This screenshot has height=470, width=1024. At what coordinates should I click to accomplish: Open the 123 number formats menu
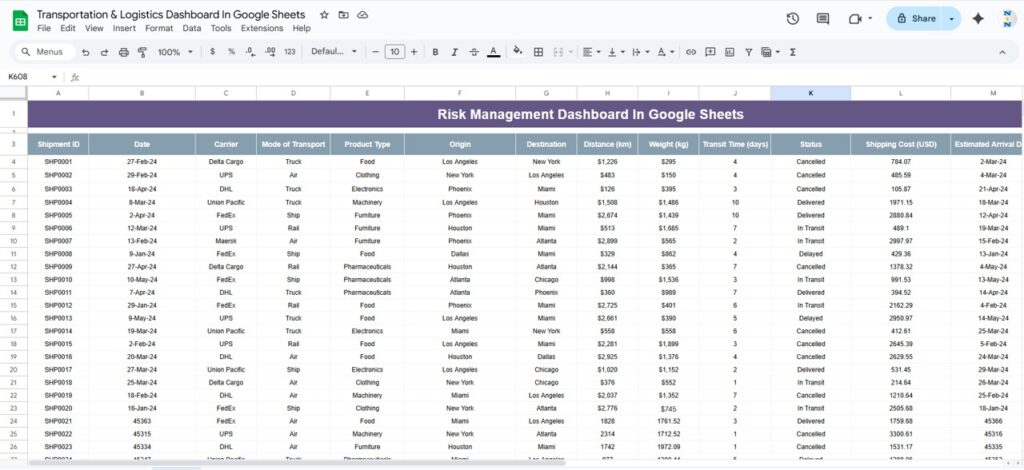[290, 52]
